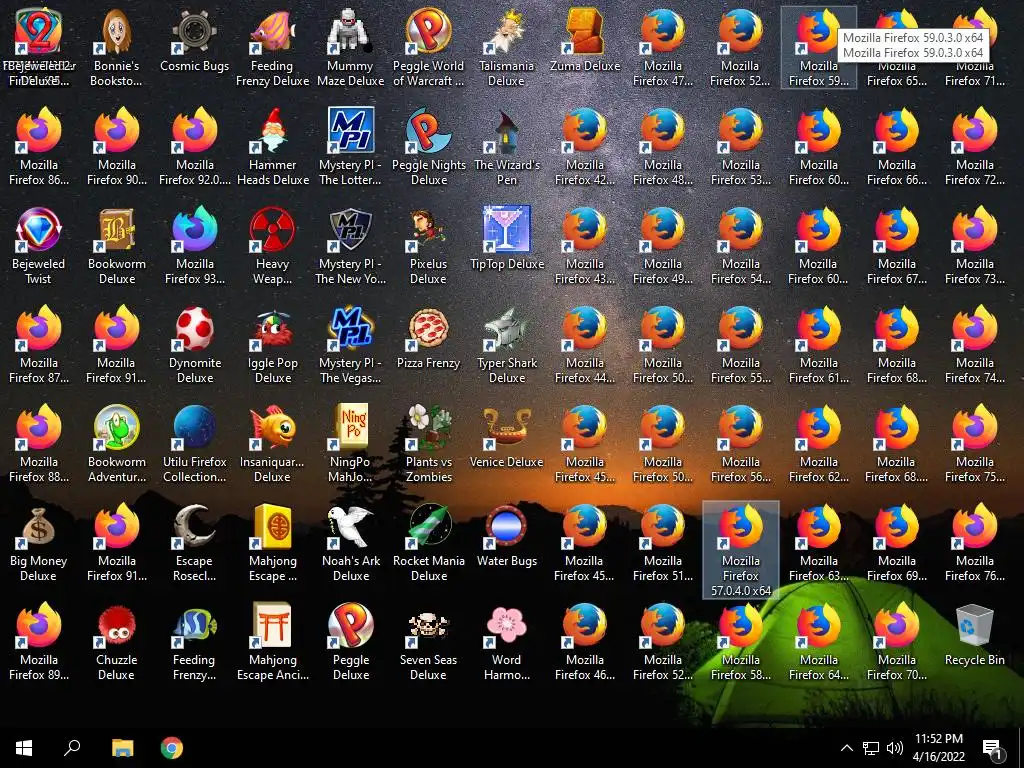Screen dimensions: 1024x768
Task: Open the Windows Start menu
Action: 24,748
